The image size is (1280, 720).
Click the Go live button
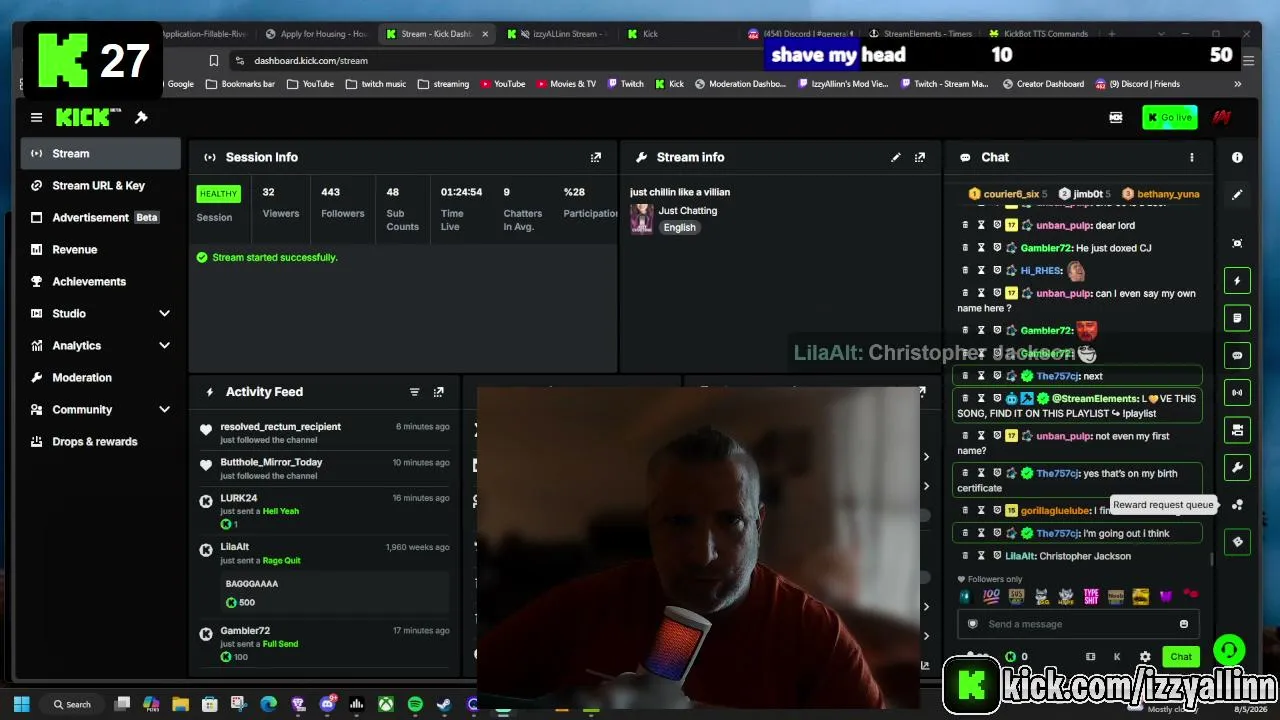click(x=1170, y=117)
